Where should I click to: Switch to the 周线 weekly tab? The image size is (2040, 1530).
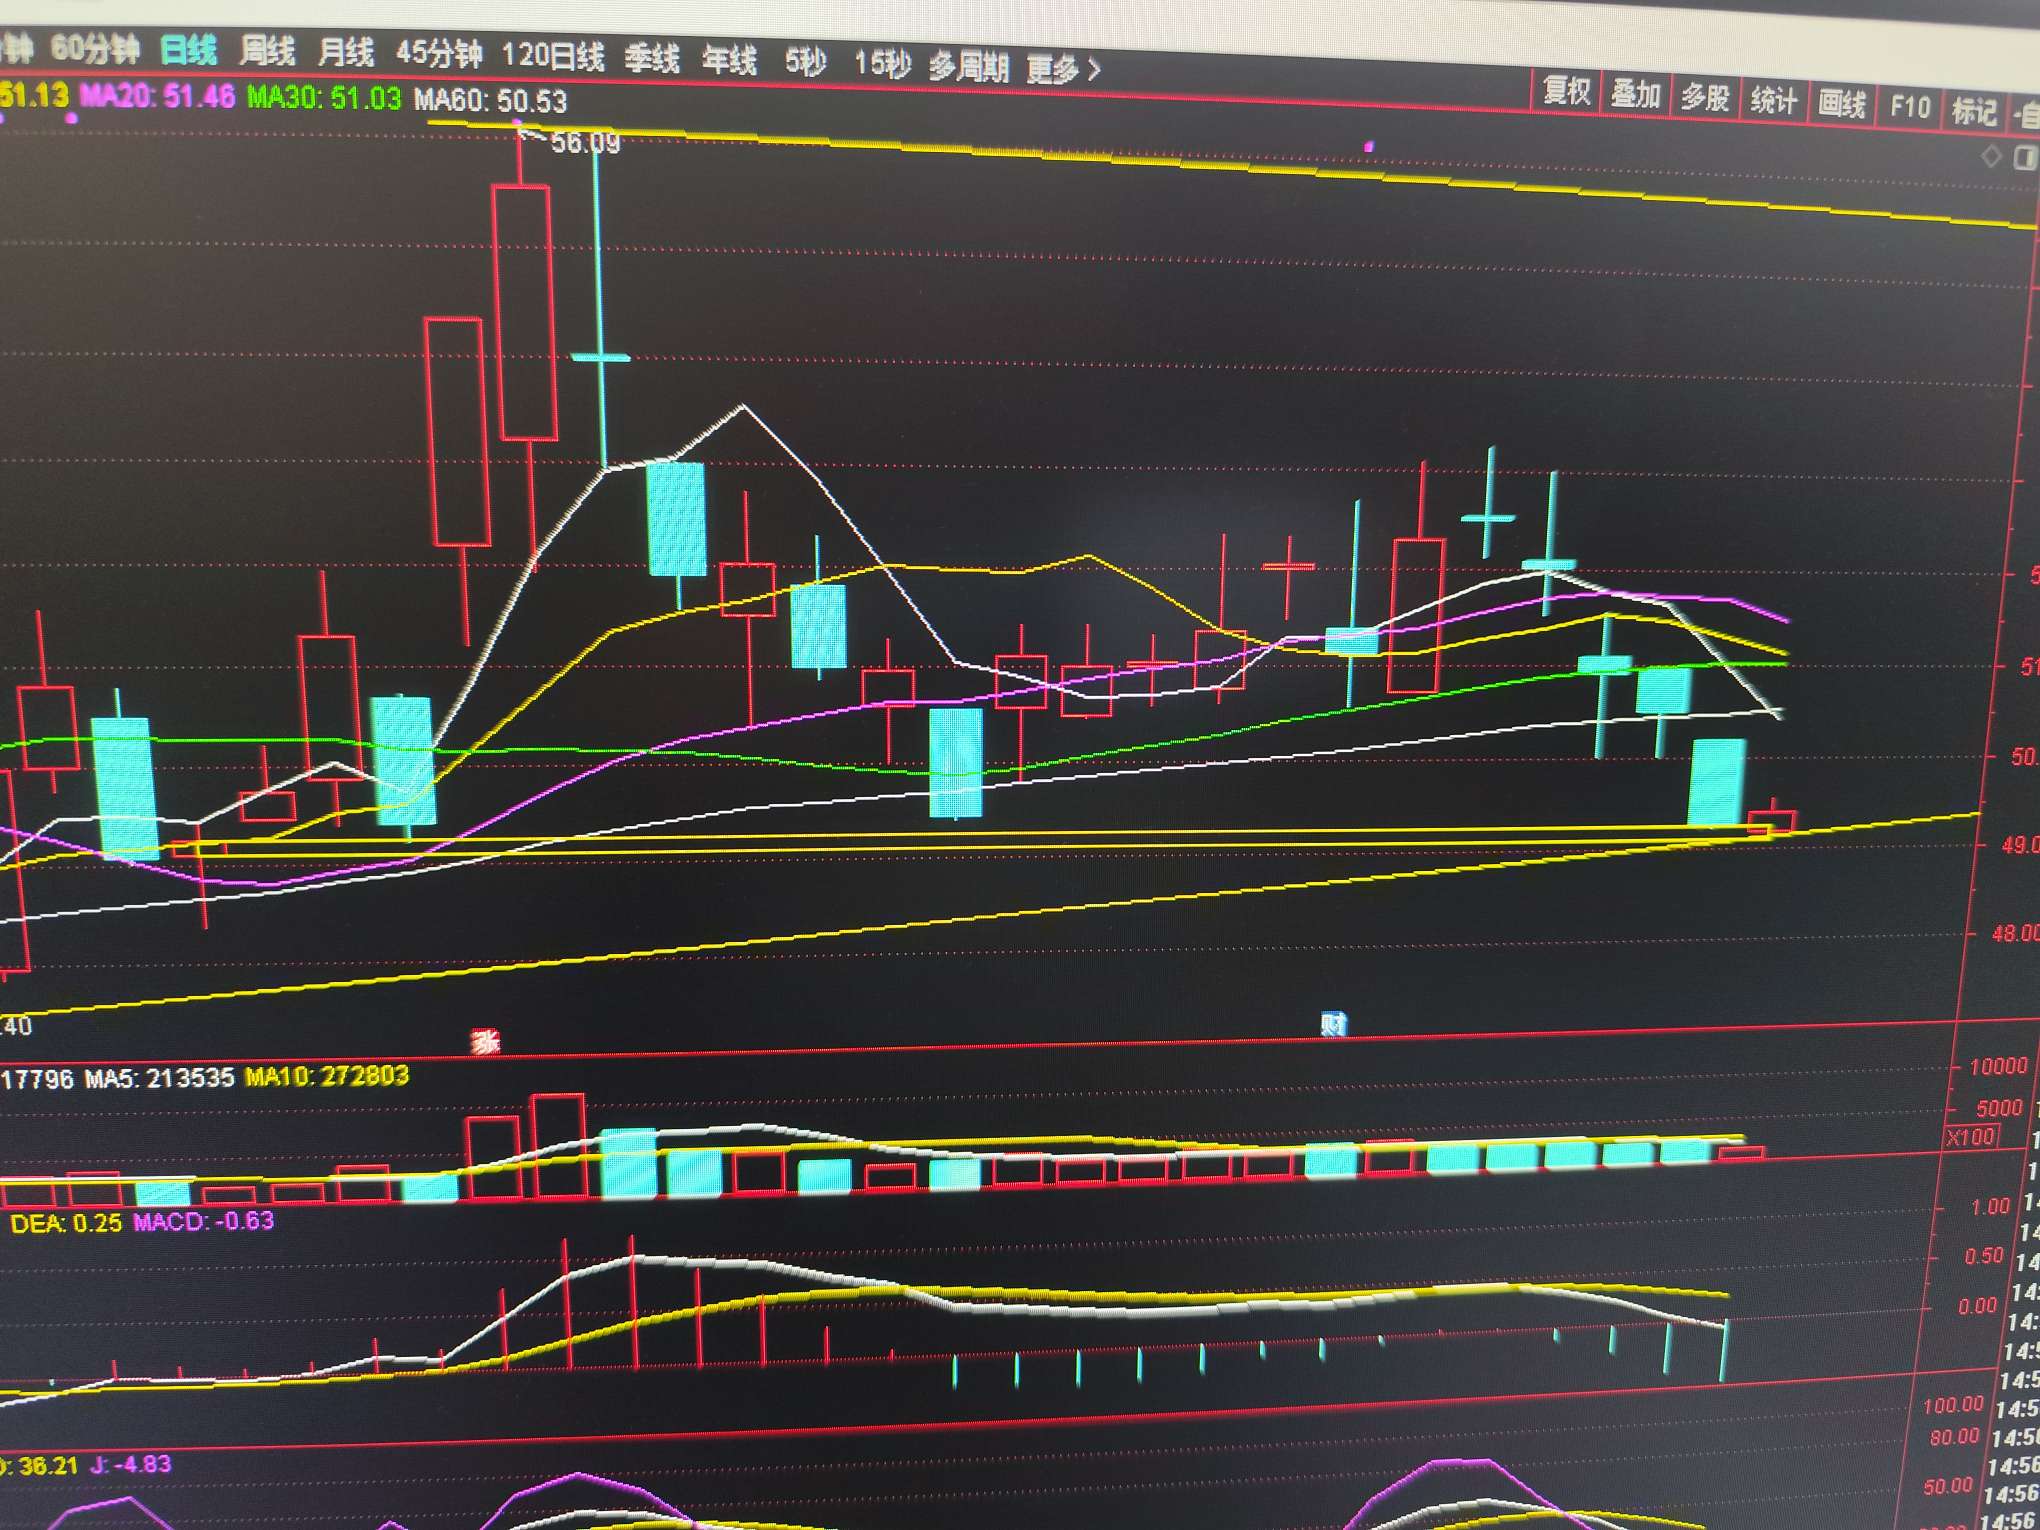(x=267, y=51)
